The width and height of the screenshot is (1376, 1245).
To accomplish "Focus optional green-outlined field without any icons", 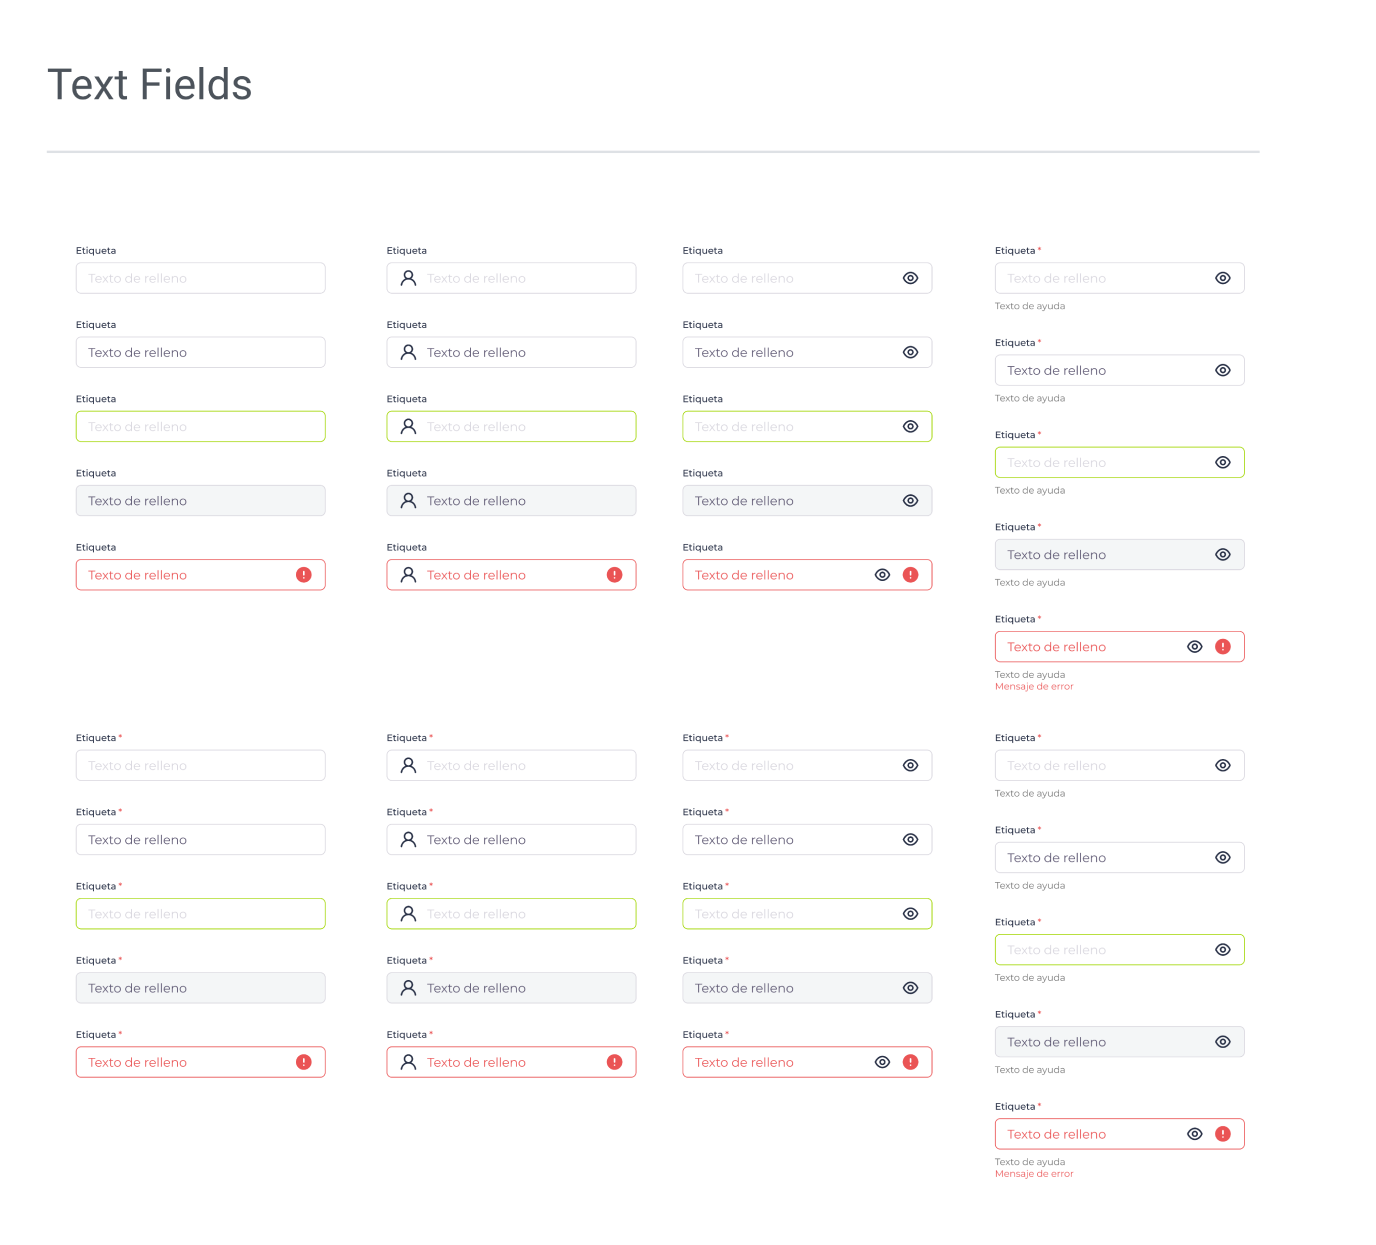I will click(x=200, y=427).
